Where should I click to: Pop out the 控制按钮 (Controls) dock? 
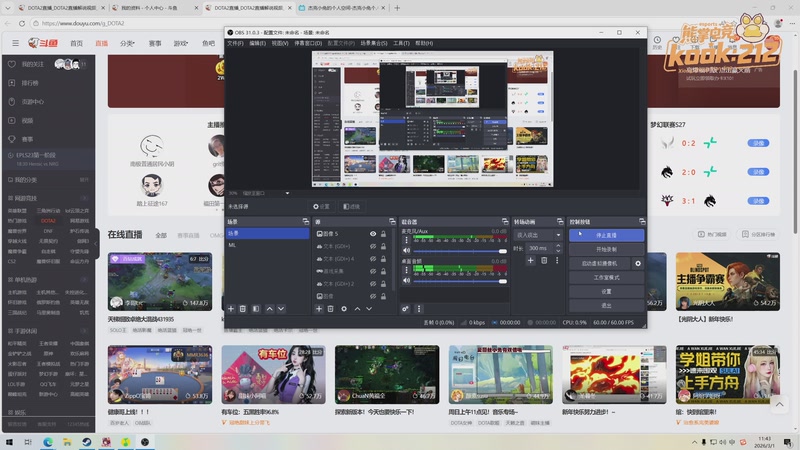tap(642, 221)
